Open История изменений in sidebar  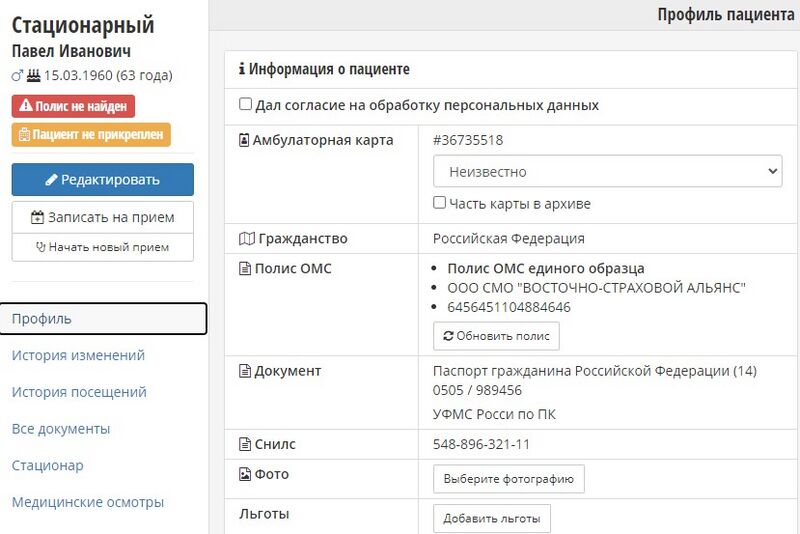(x=78, y=355)
